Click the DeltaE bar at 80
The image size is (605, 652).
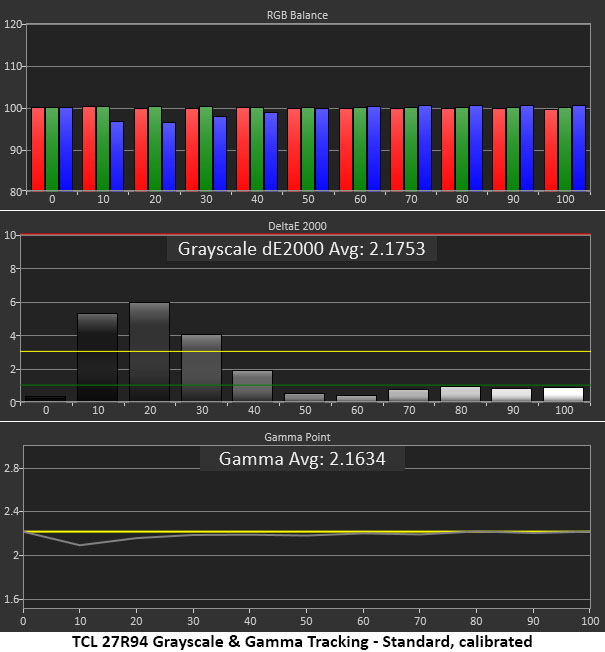460,394
